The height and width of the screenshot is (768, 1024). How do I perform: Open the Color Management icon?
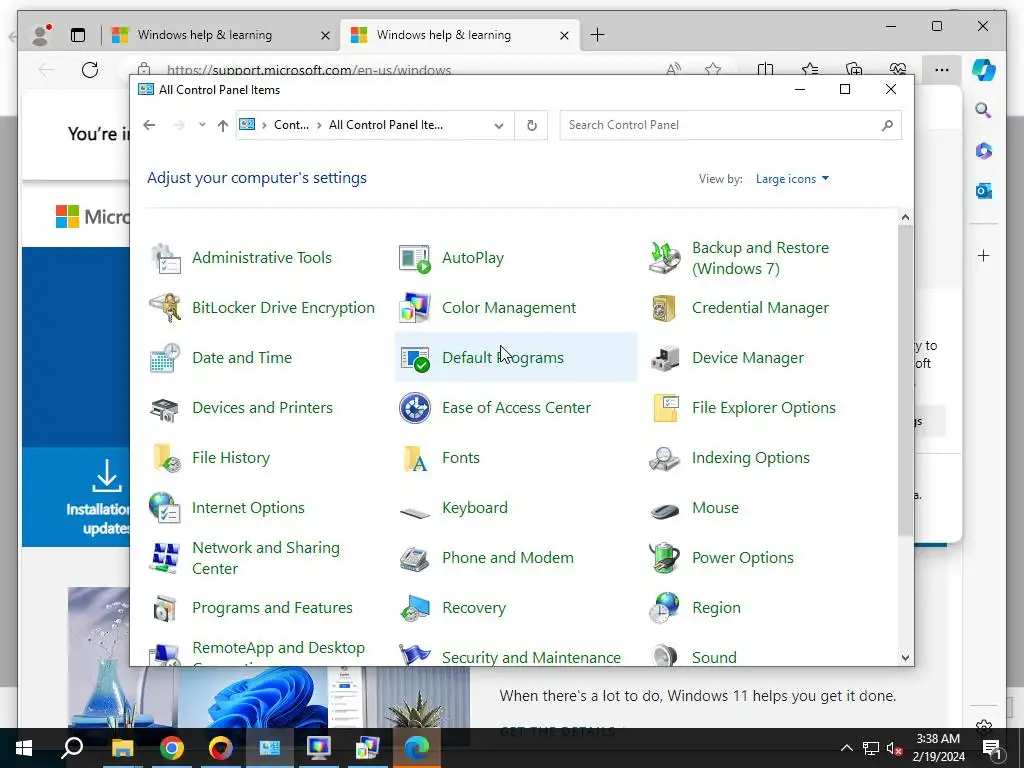[415, 308]
